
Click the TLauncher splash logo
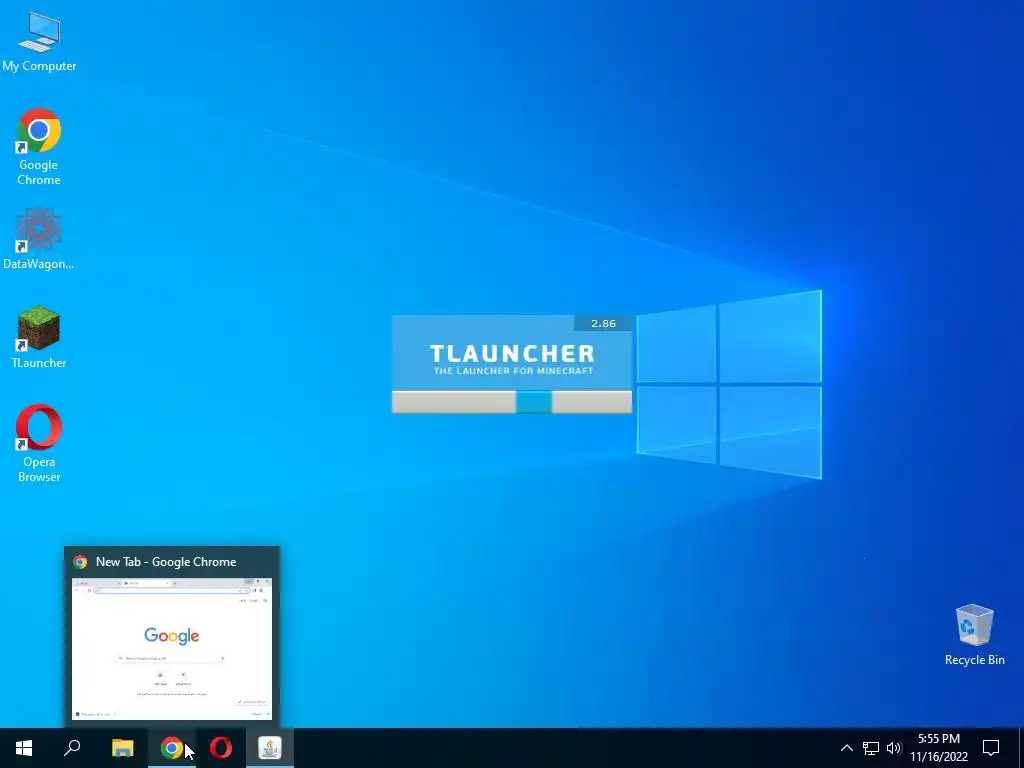pos(512,359)
